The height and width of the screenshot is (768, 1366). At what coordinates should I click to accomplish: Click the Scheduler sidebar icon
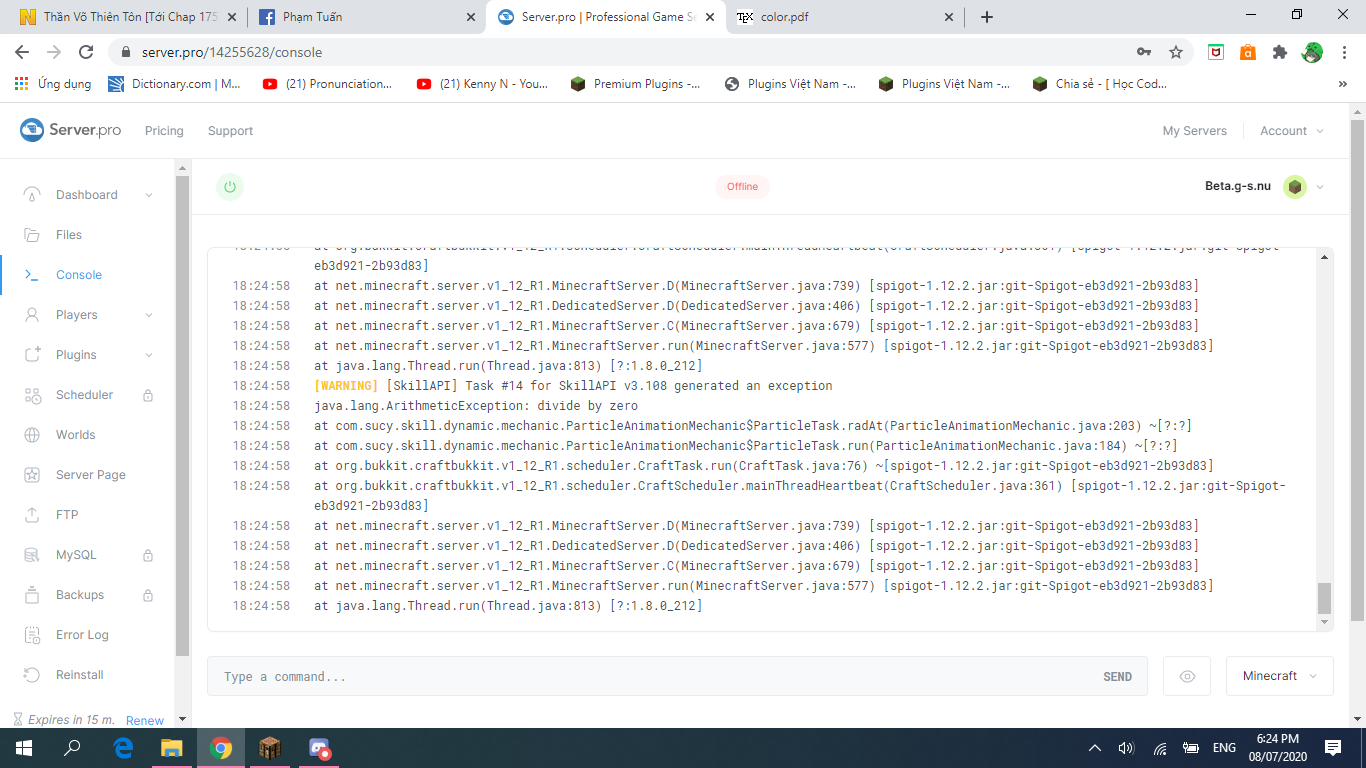32,395
